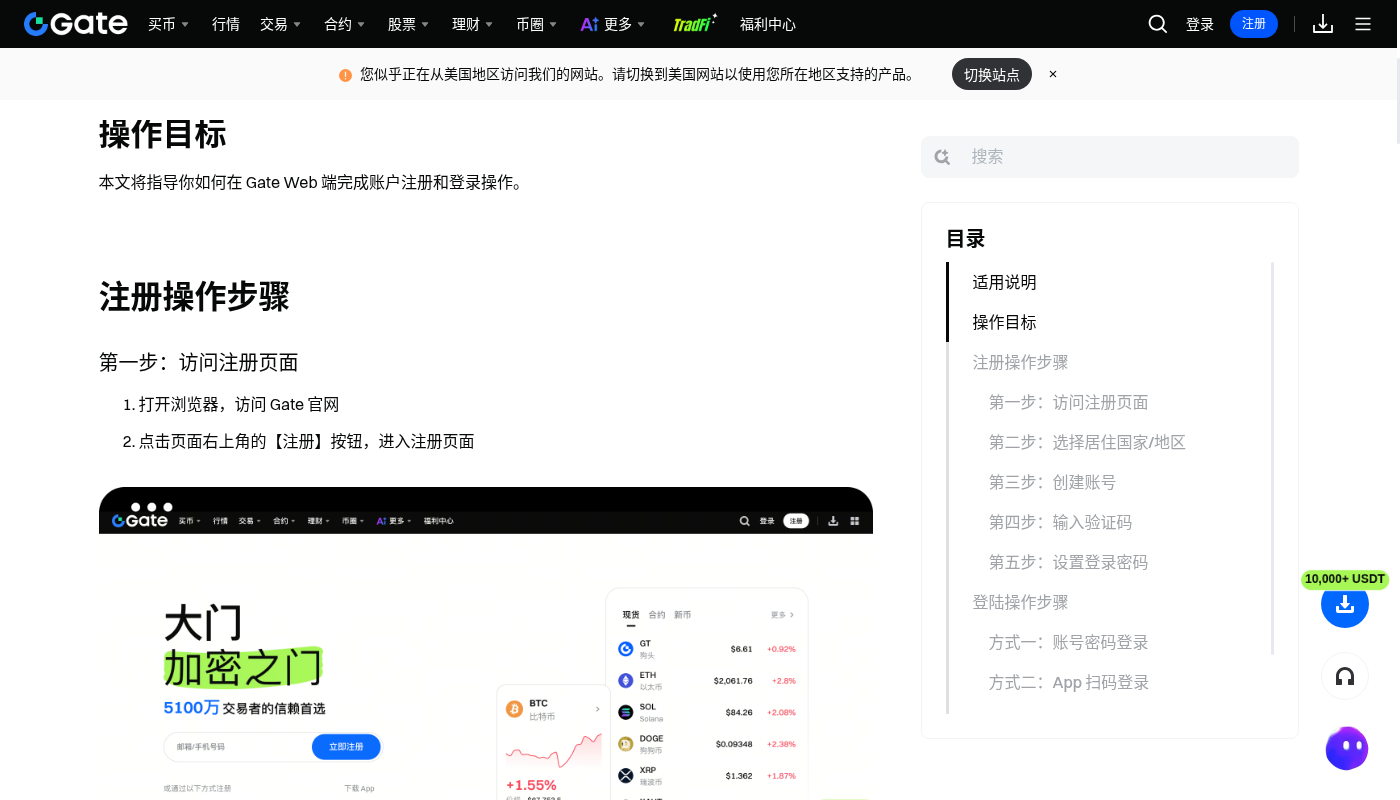The height and width of the screenshot is (800, 1400).
Task: Click the registration page tutorial screenshot
Action: point(486,643)
